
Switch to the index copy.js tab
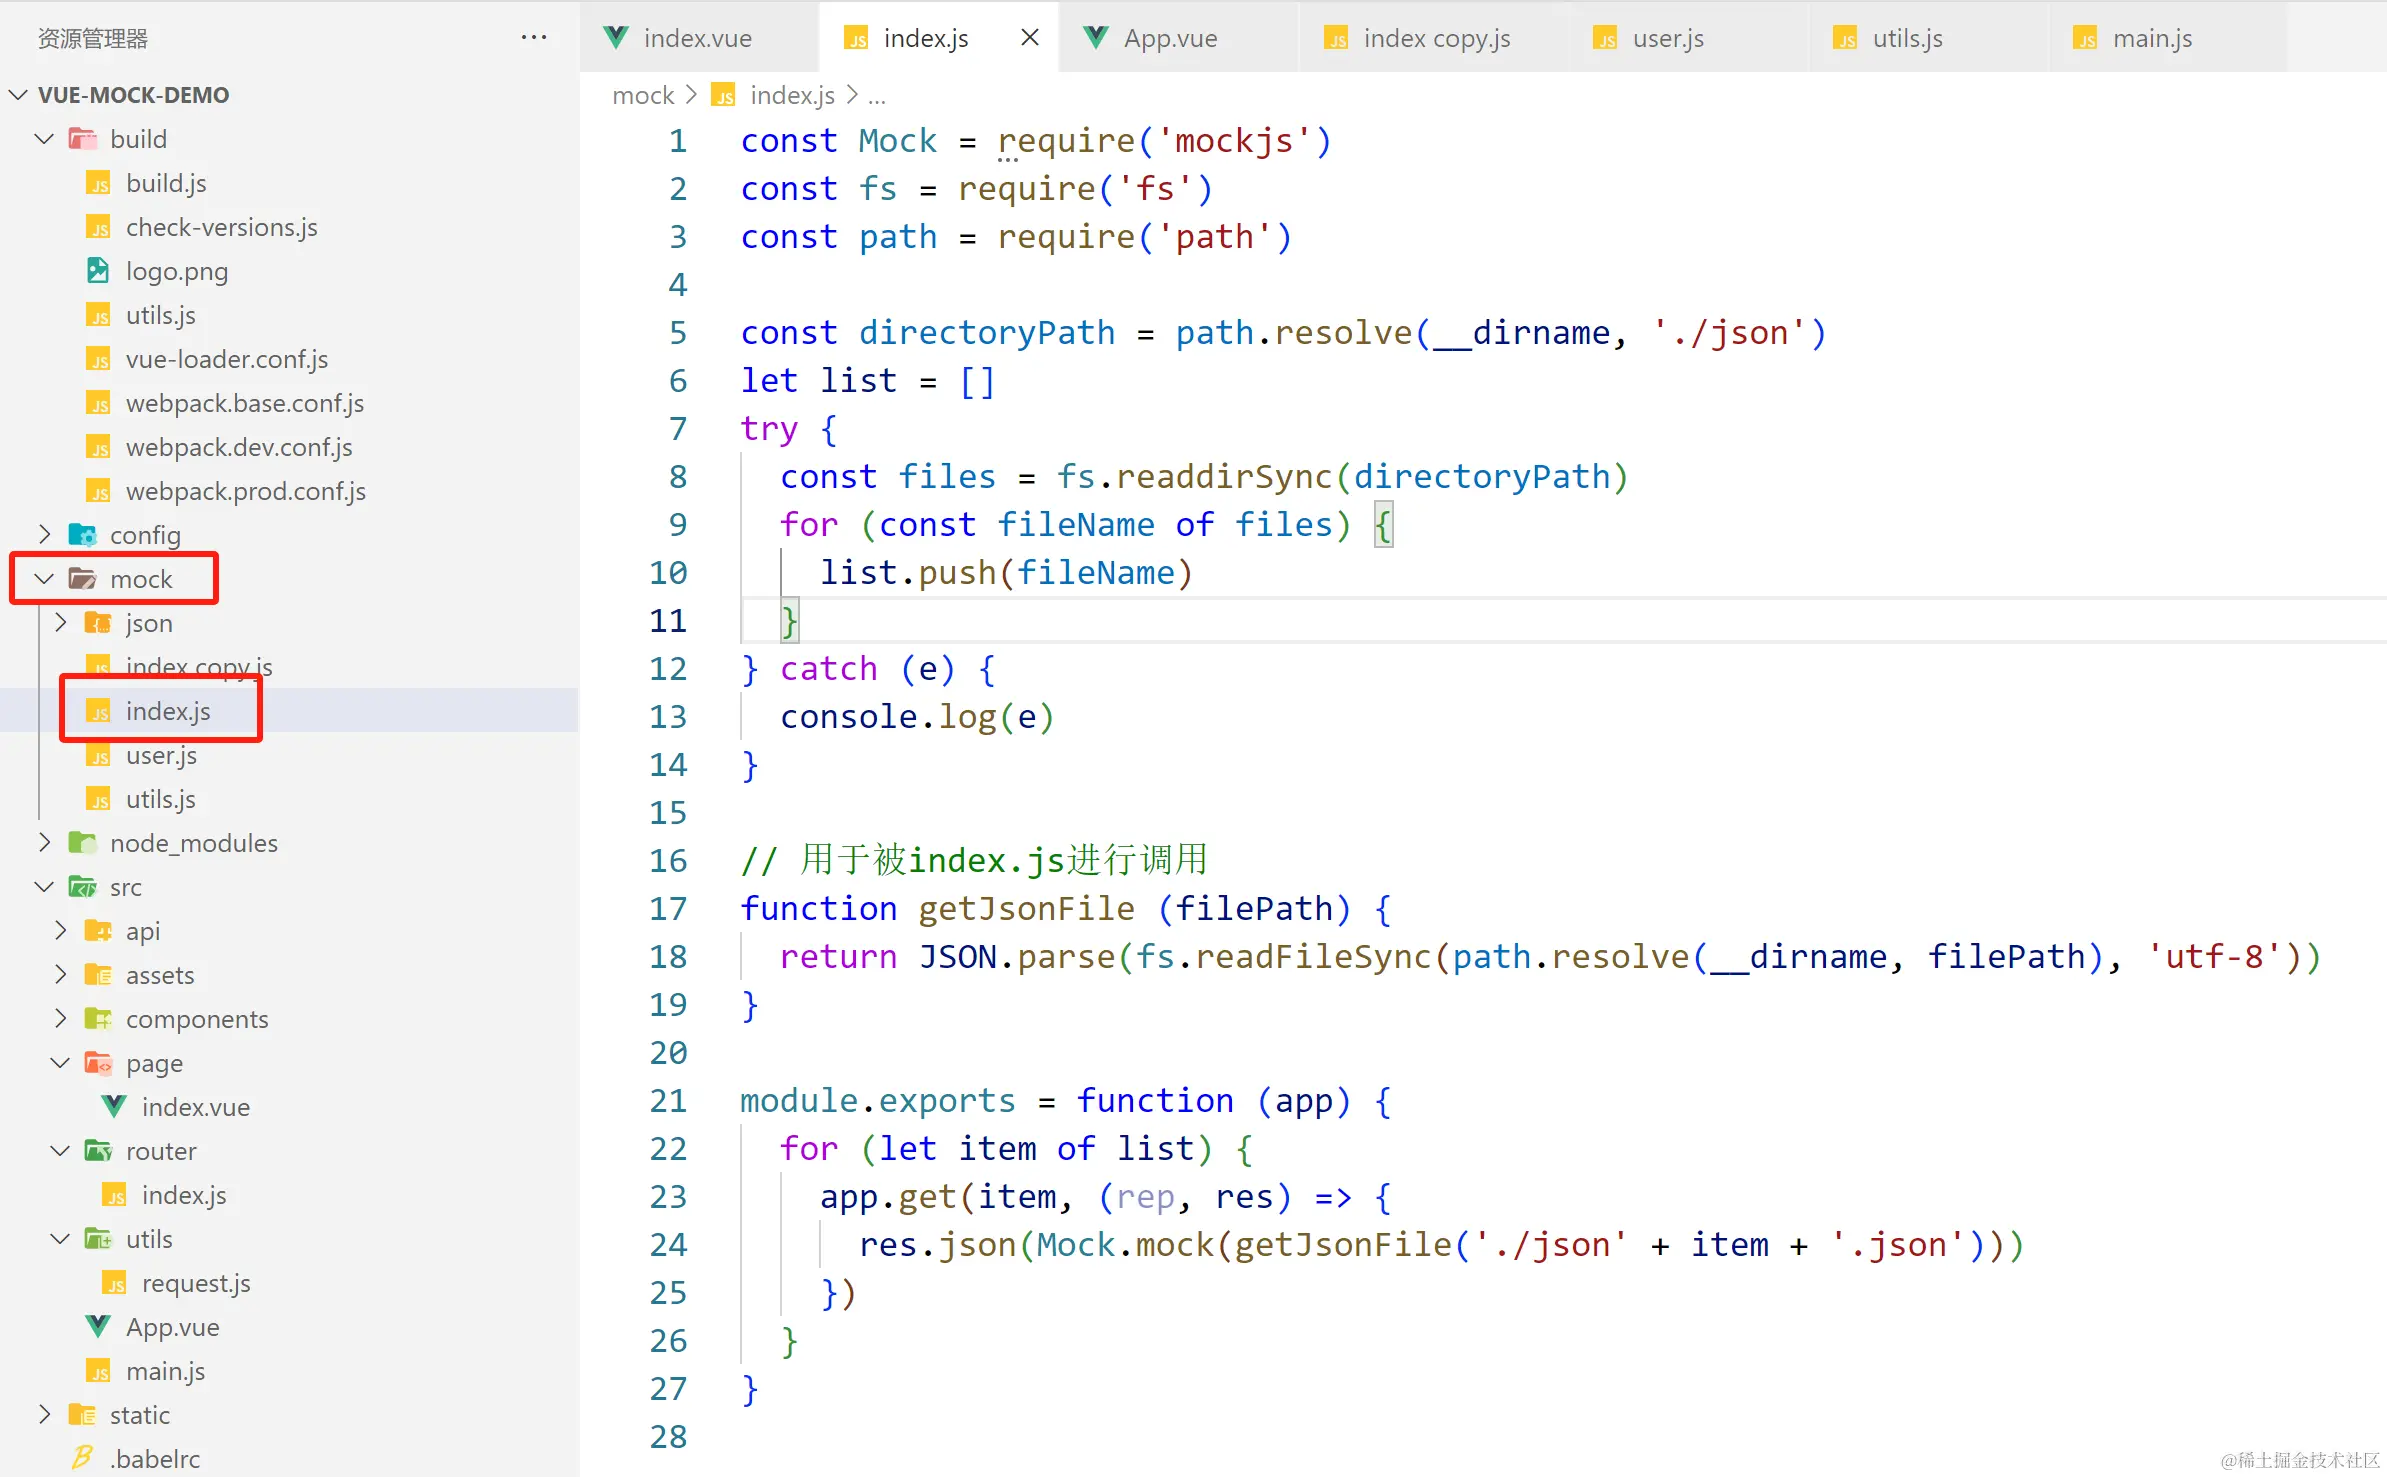pyautogui.click(x=1434, y=38)
